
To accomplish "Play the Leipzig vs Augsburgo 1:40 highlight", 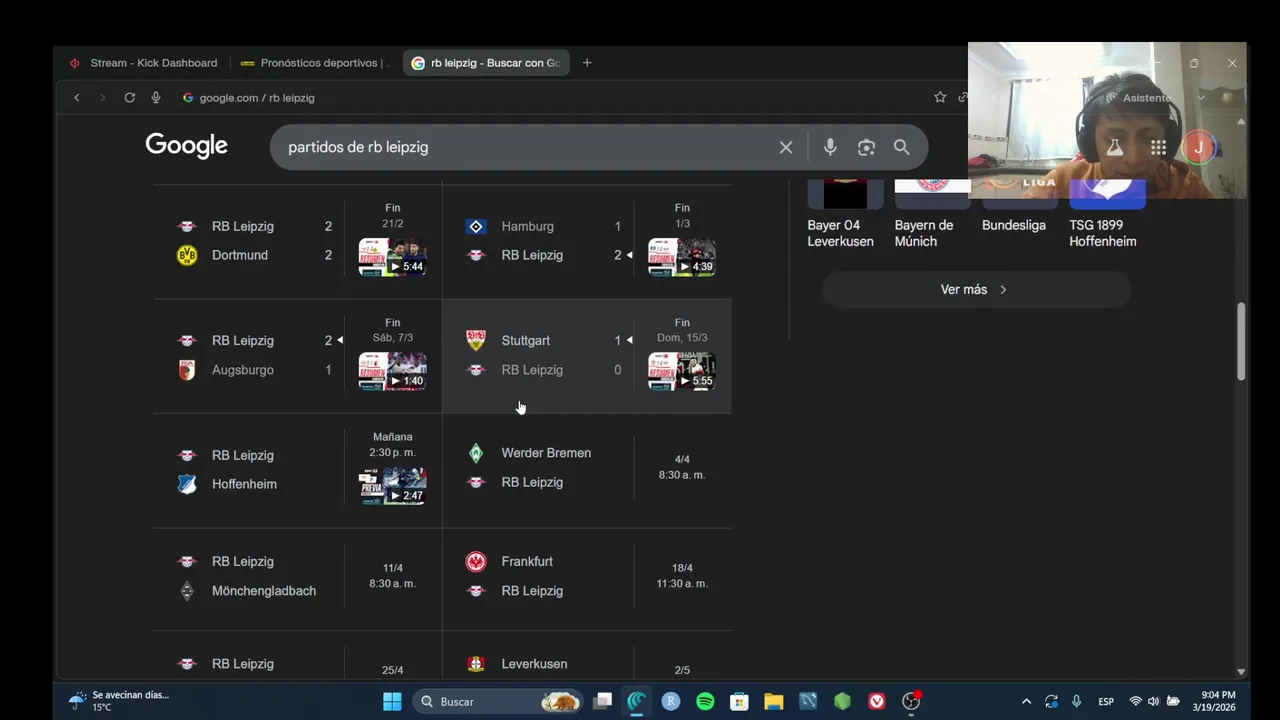I will 393,371.
